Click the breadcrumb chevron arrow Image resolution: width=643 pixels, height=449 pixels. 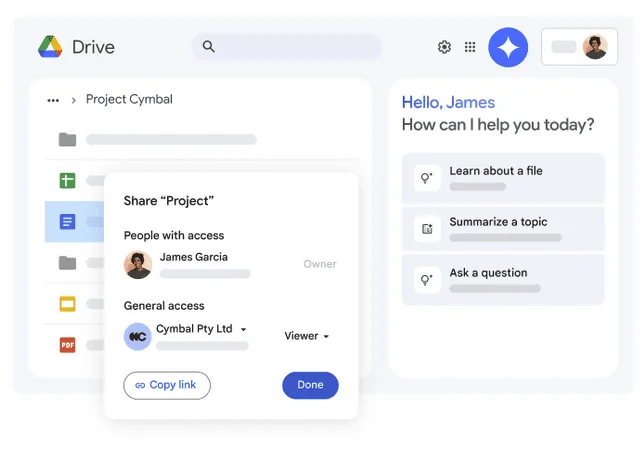tap(73, 100)
